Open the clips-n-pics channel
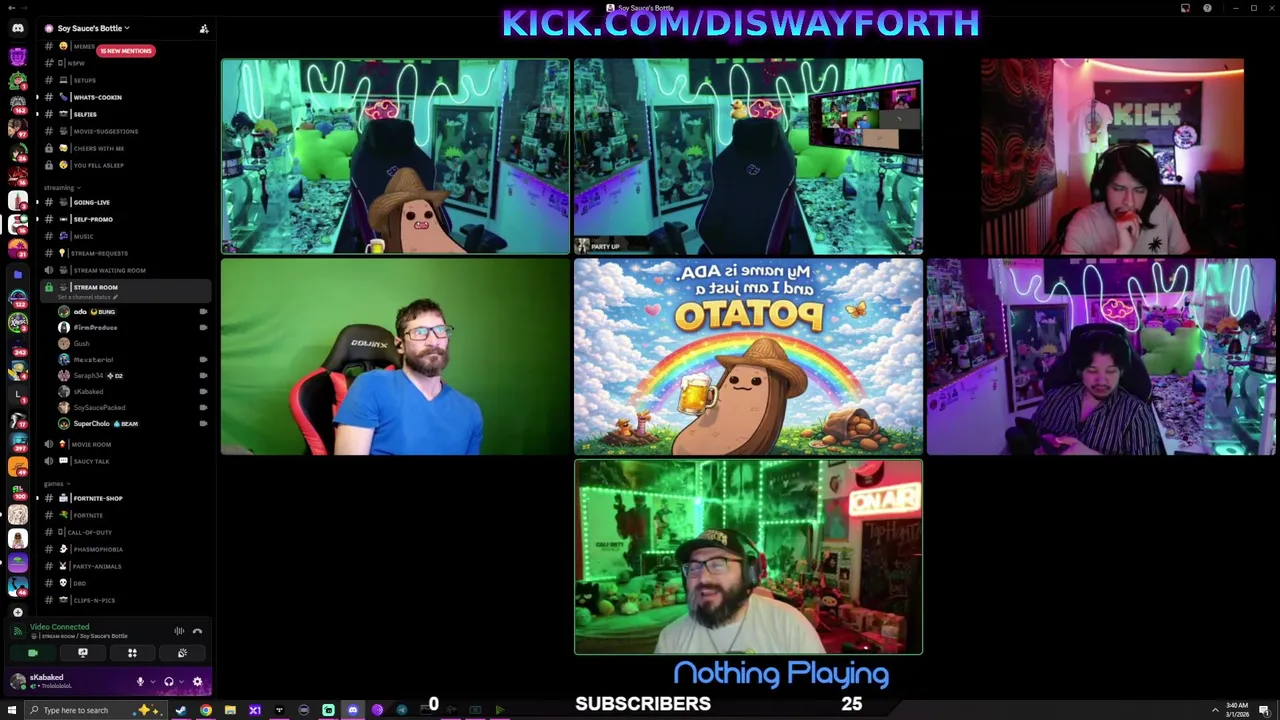Image resolution: width=1280 pixels, height=720 pixels. (125, 600)
